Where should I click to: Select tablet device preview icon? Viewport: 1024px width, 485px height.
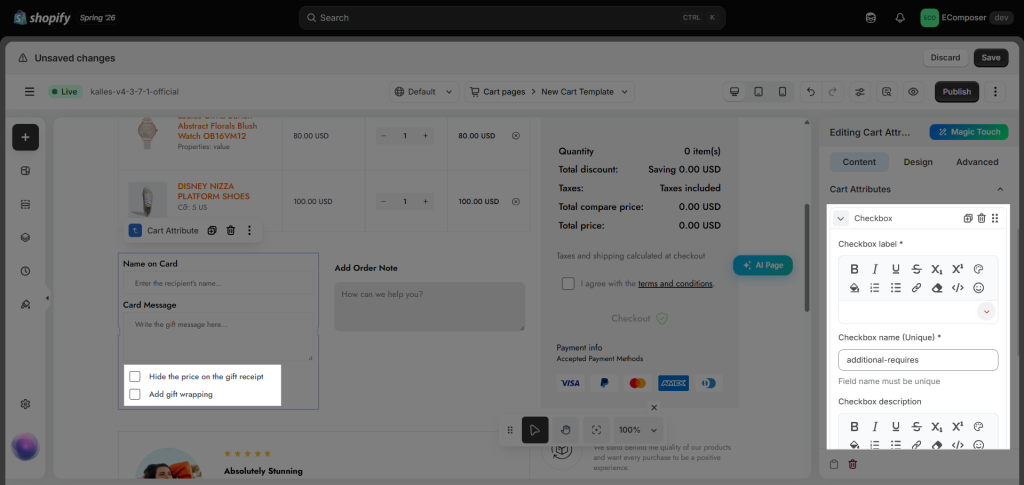coord(758,92)
